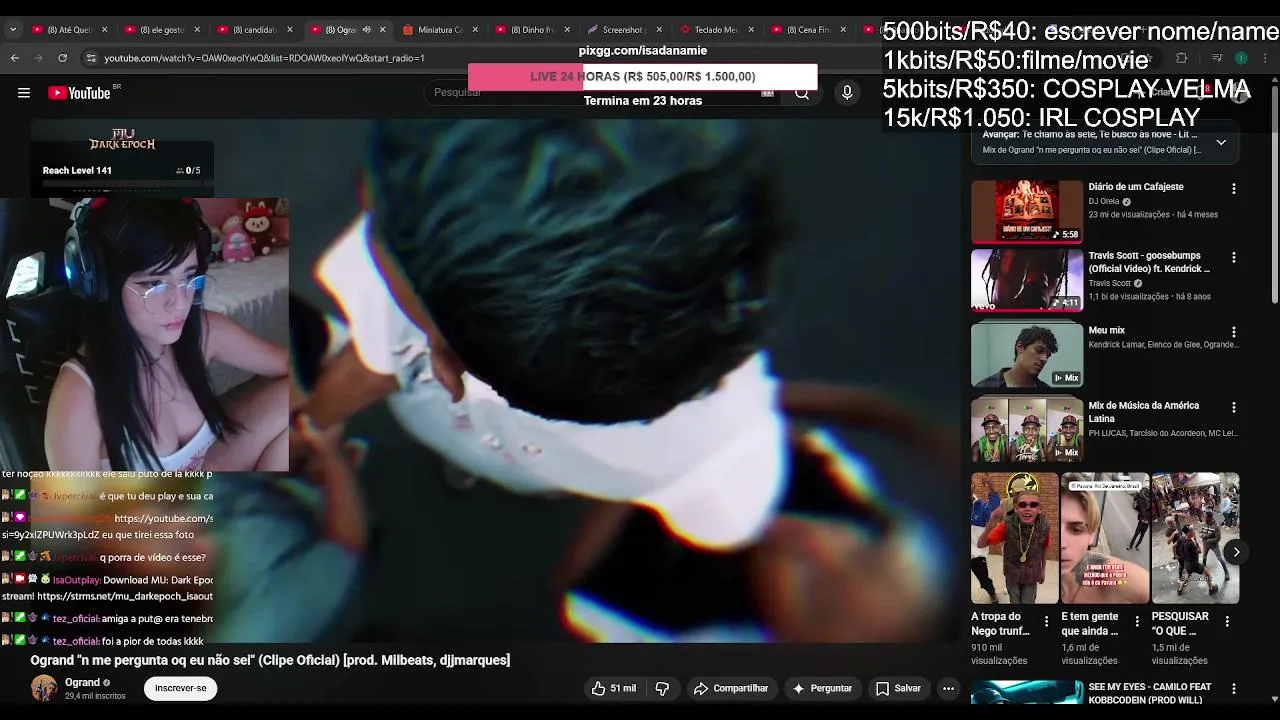Switch to the Teclado Mec browser tab
The image size is (1280, 720).
[716, 30]
